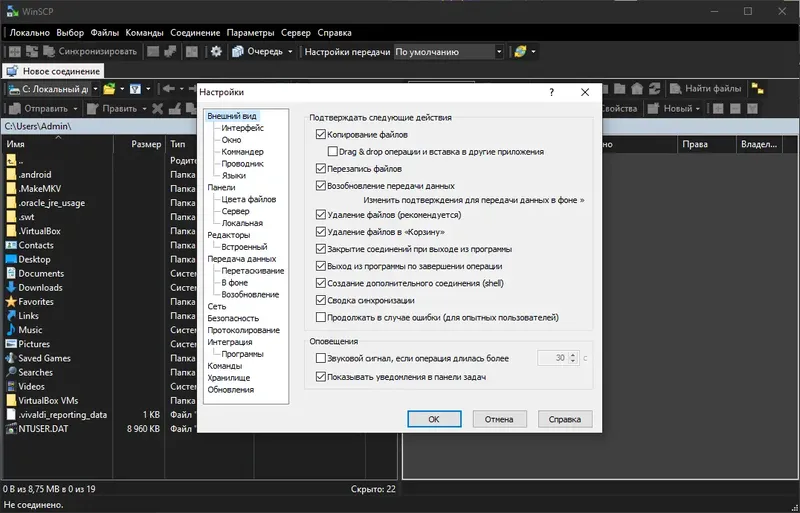Click the invert selection icon in remote toolbar
This screenshot has width=800, height=513.
tap(752, 108)
